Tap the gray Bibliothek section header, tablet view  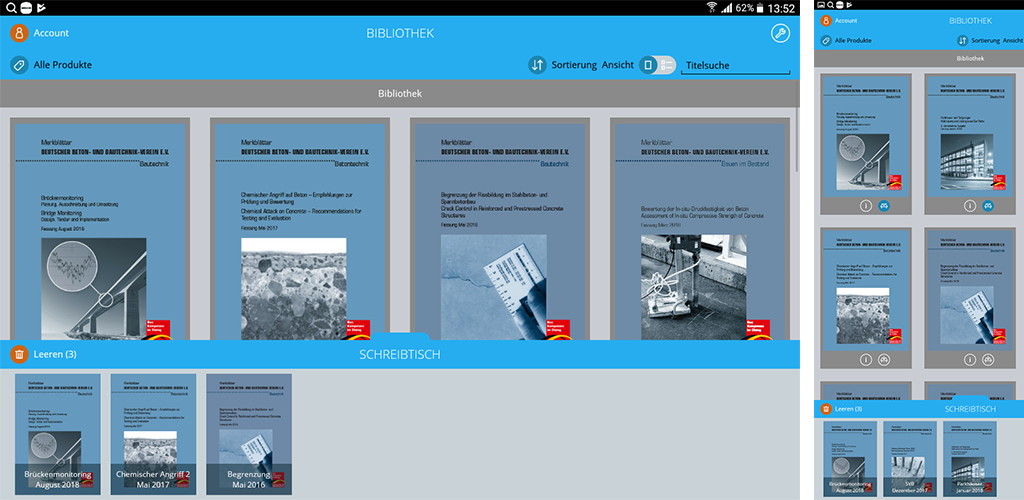[x=400, y=93]
